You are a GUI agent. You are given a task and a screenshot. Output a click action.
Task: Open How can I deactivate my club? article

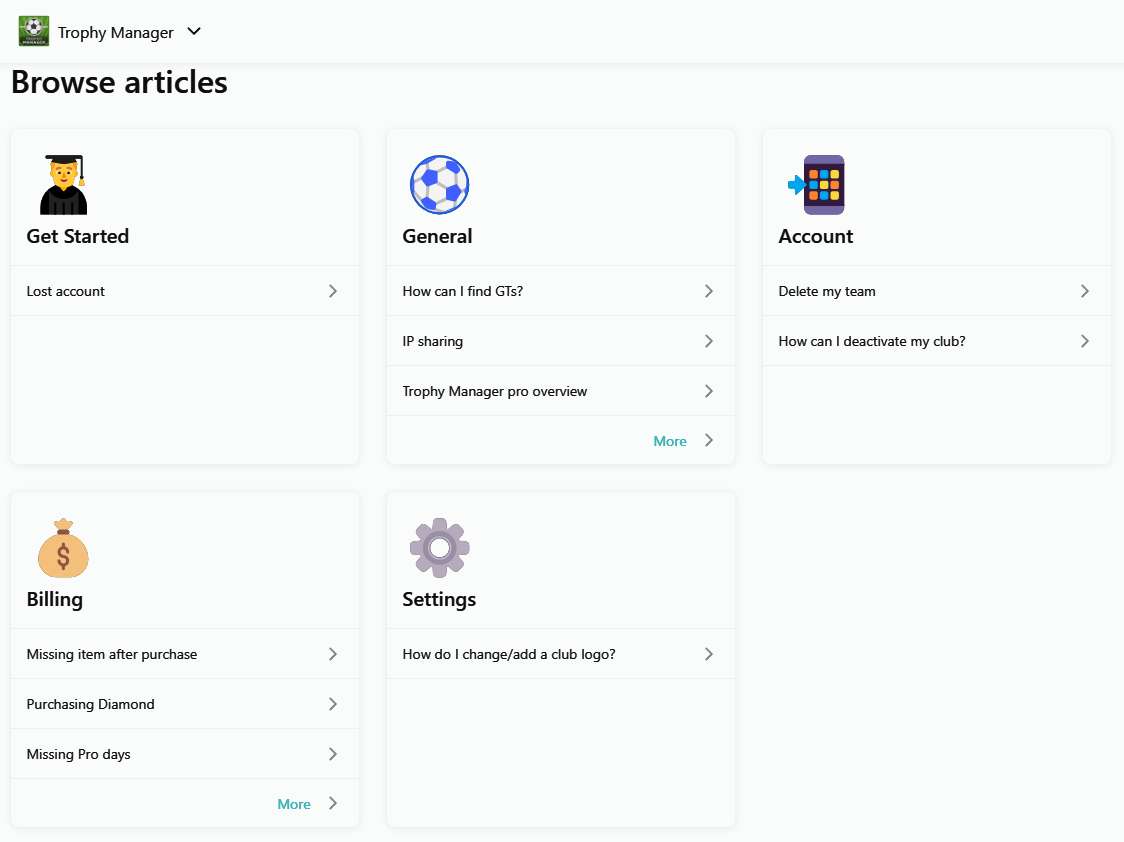[937, 341]
